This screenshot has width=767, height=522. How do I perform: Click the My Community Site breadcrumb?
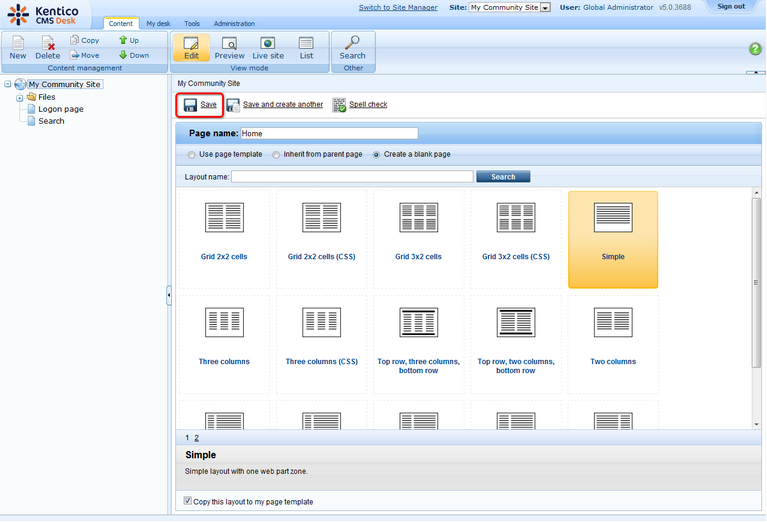tap(208, 84)
